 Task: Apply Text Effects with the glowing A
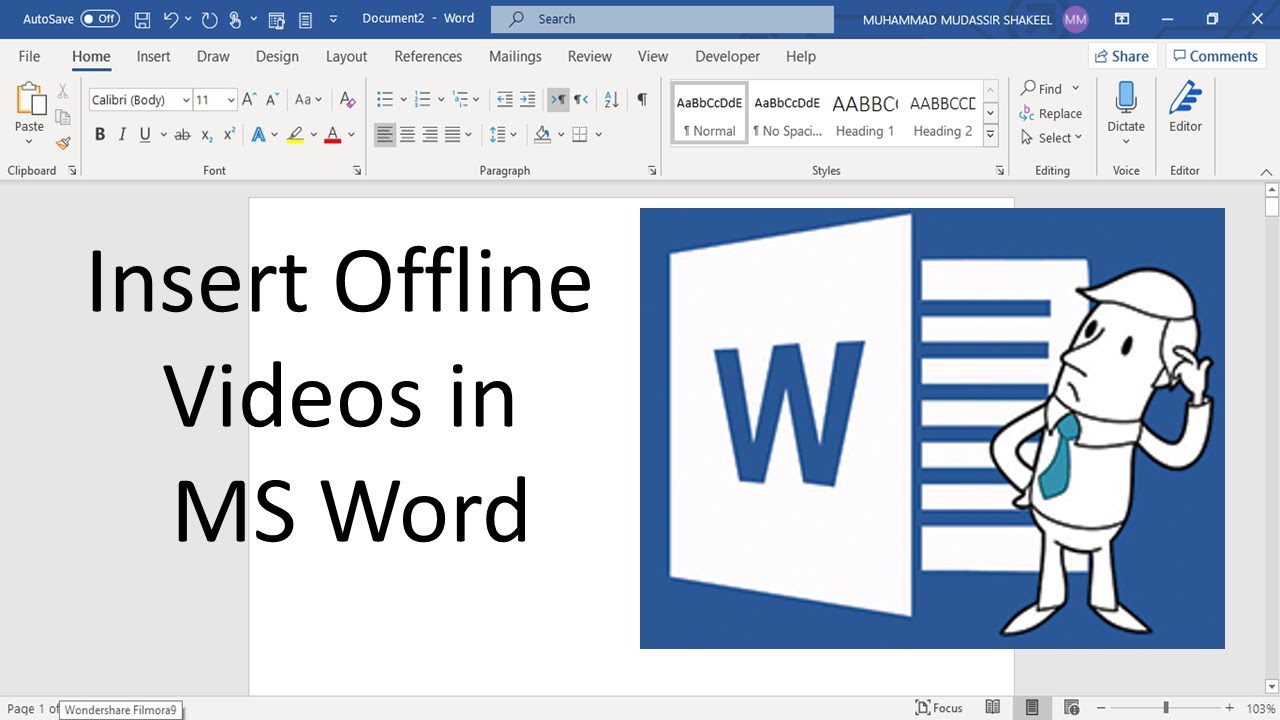click(259, 135)
